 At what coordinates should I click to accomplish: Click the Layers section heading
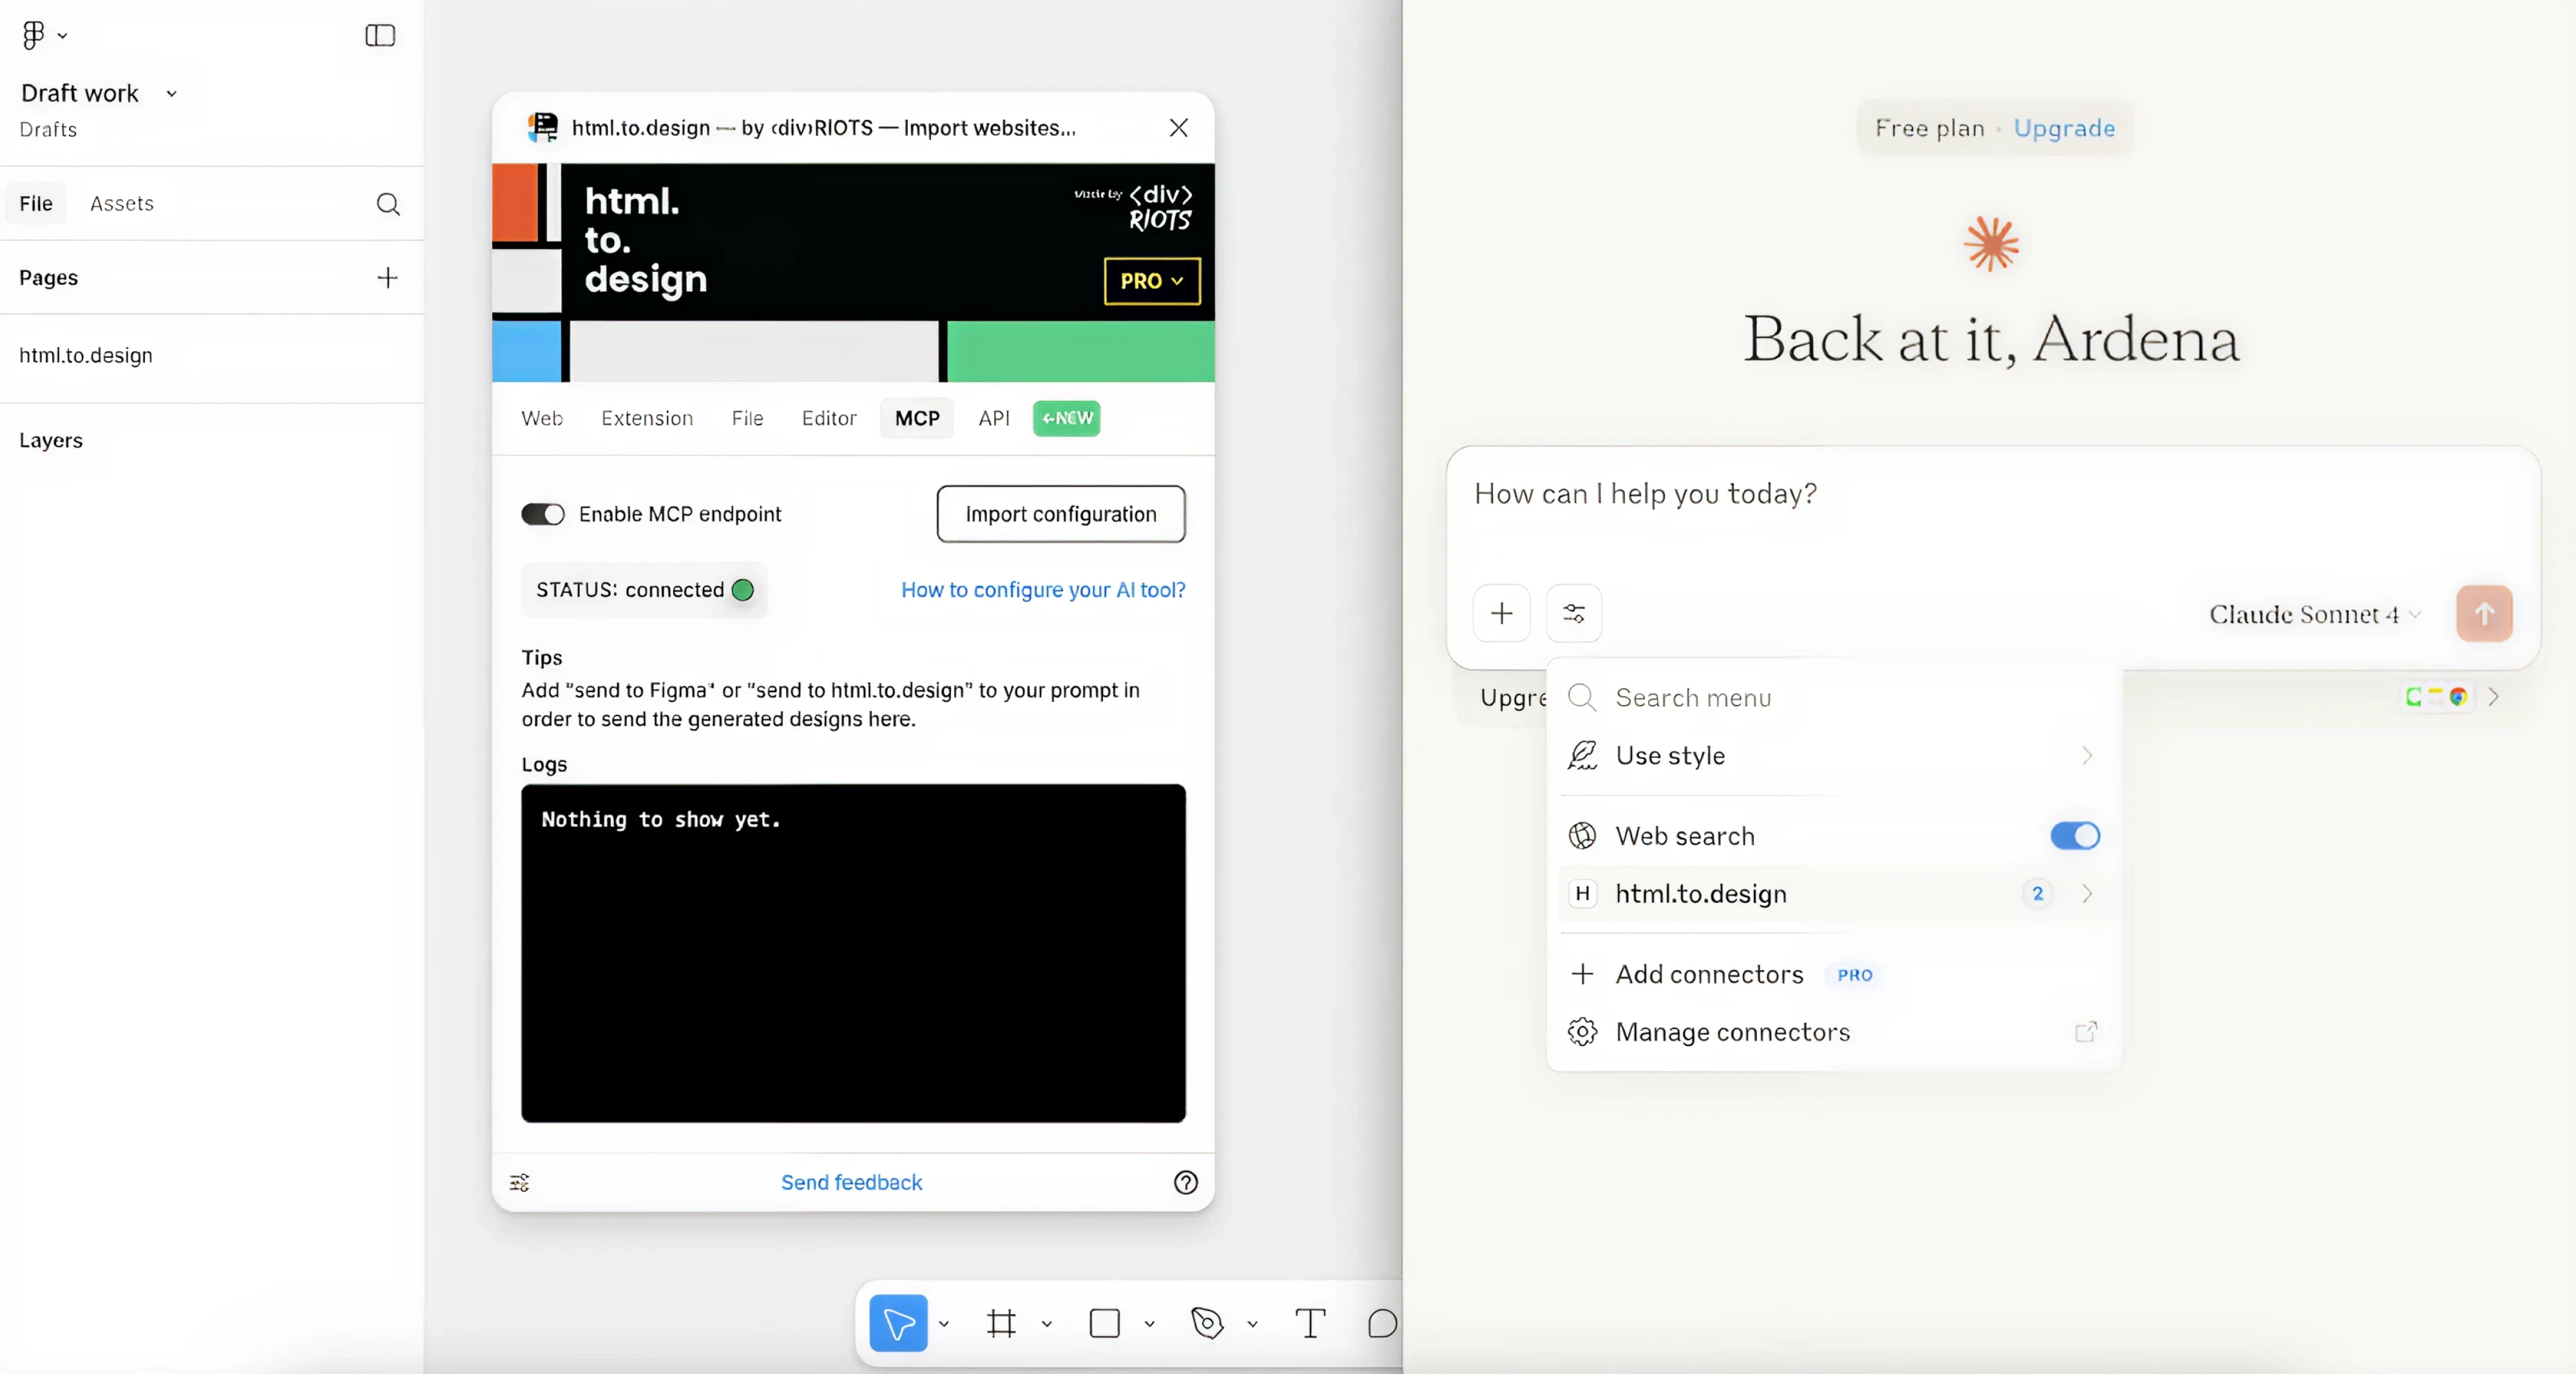point(51,440)
